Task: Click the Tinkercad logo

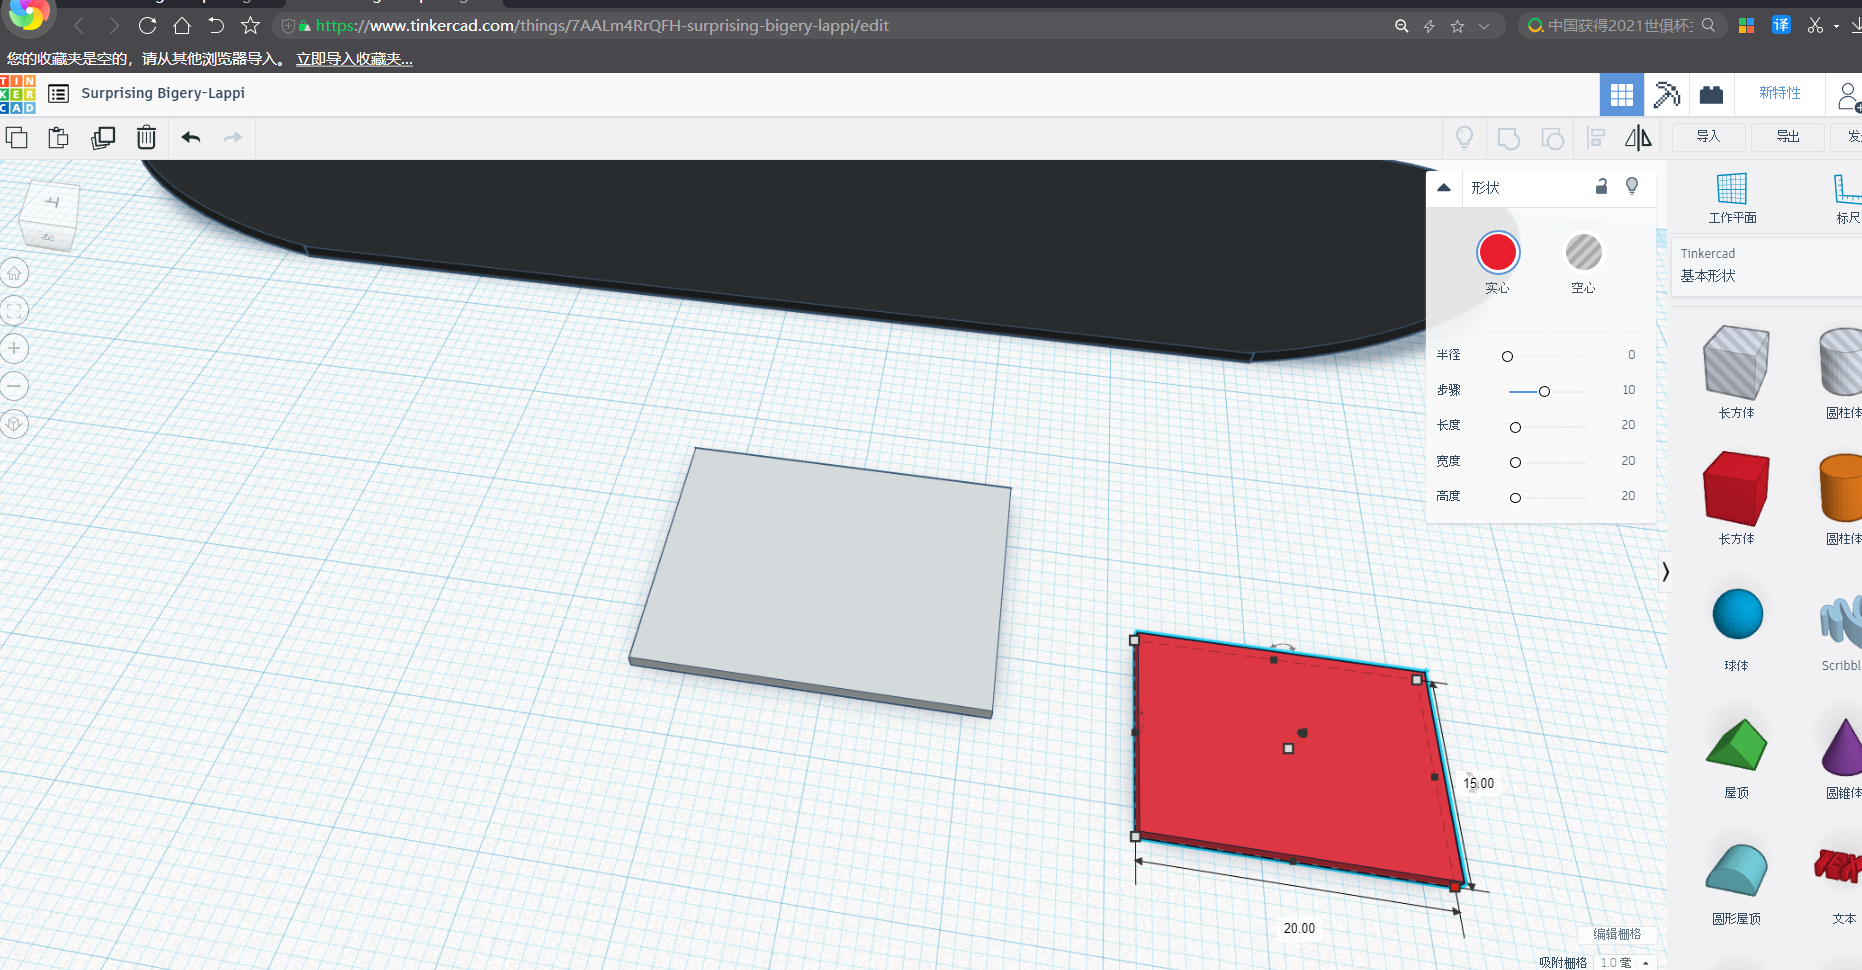Action: [x=18, y=94]
